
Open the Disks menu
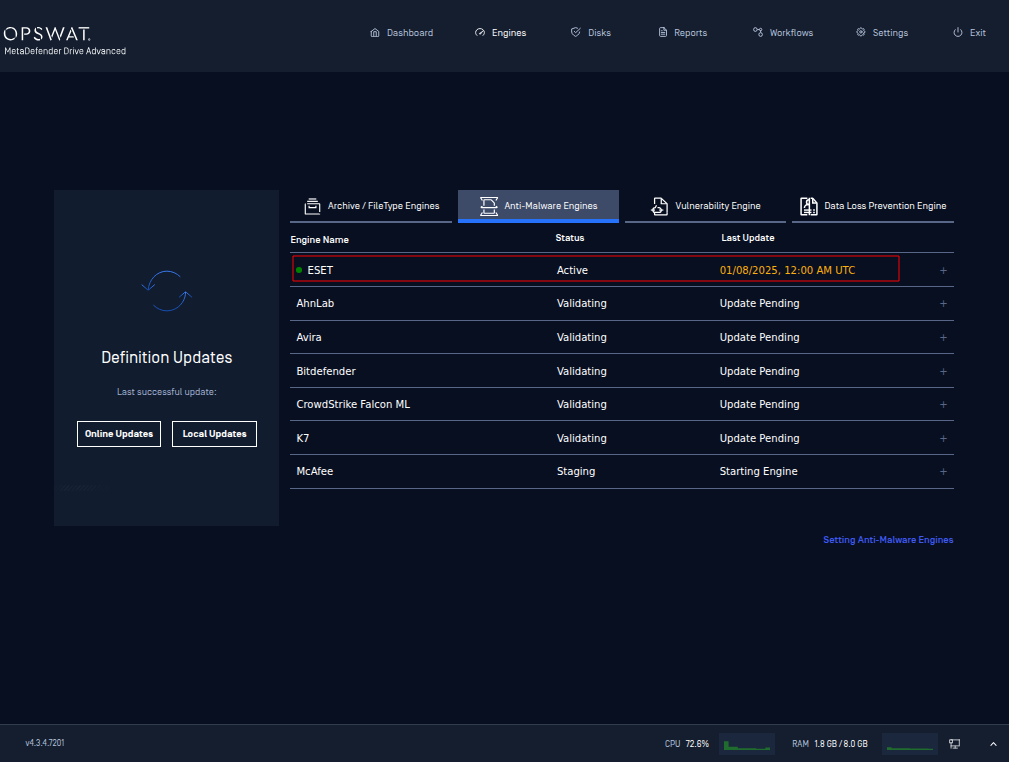pyautogui.click(x=591, y=33)
